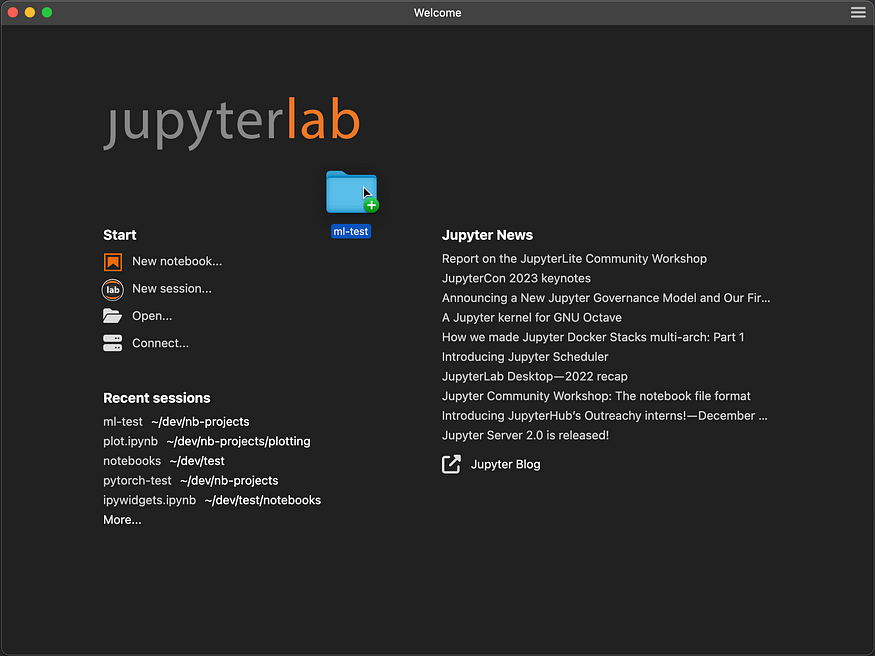Click the green zoom window button
The image size is (875, 656).
(x=47, y=12)
